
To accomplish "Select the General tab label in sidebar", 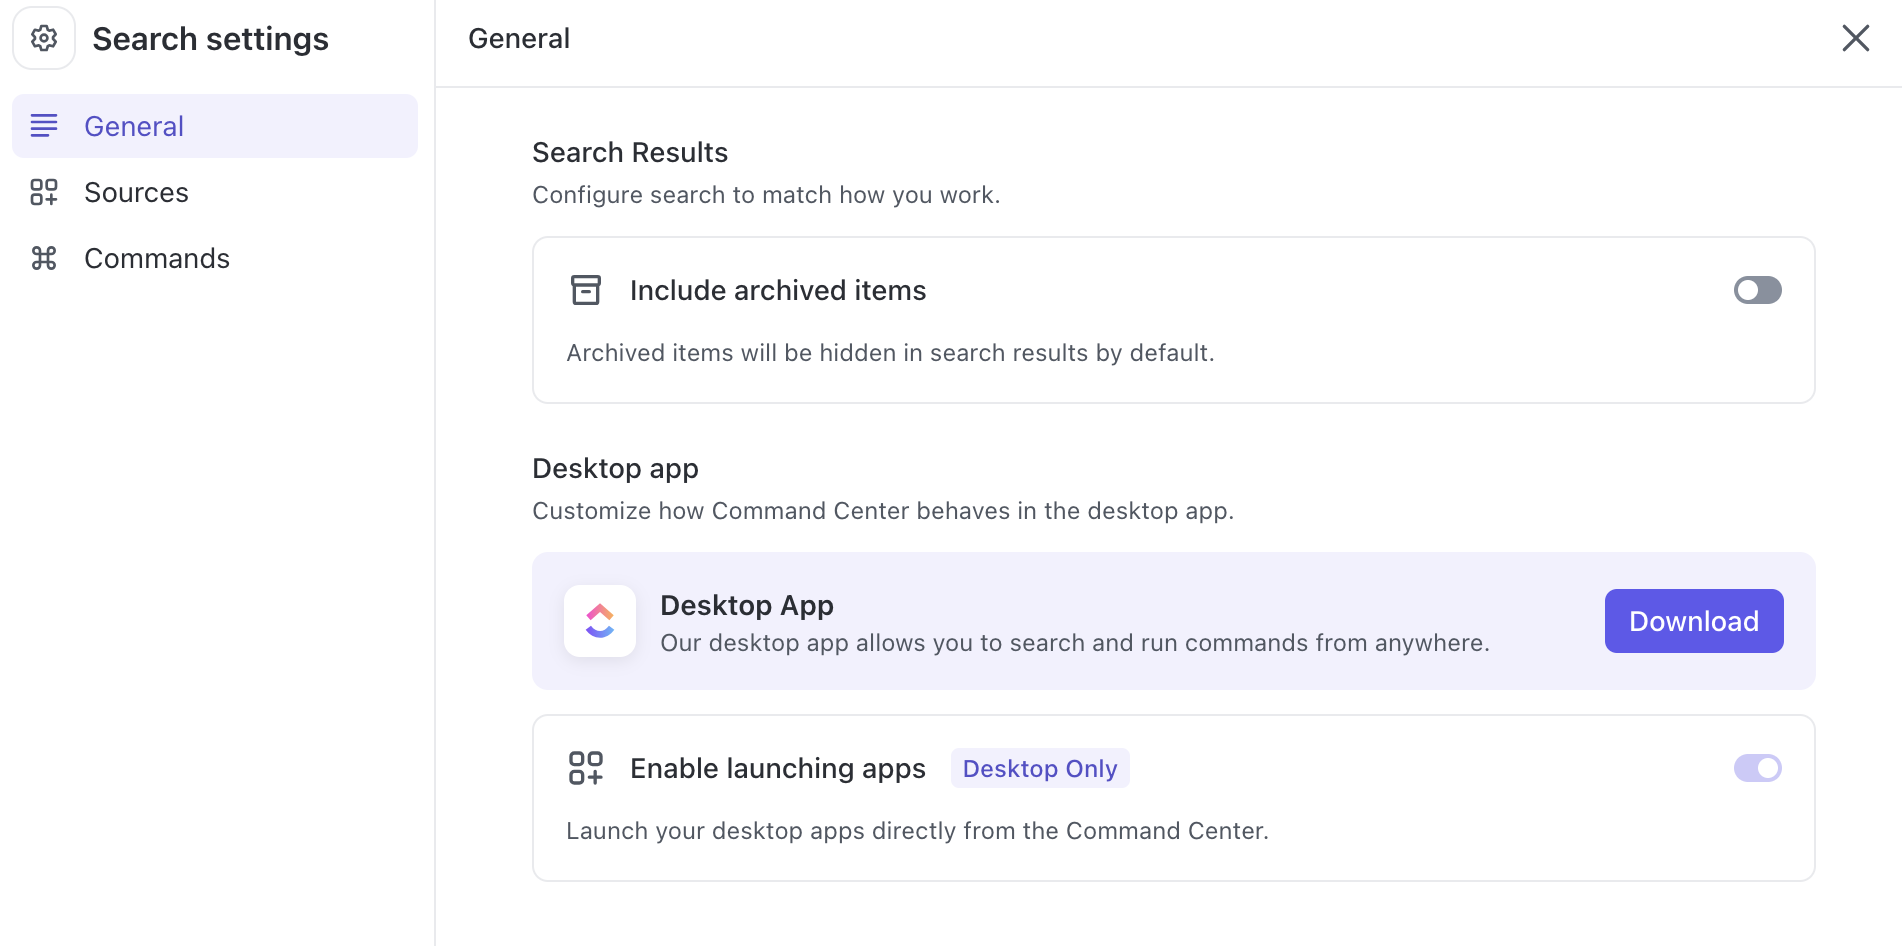I will (x=134, y=126).
